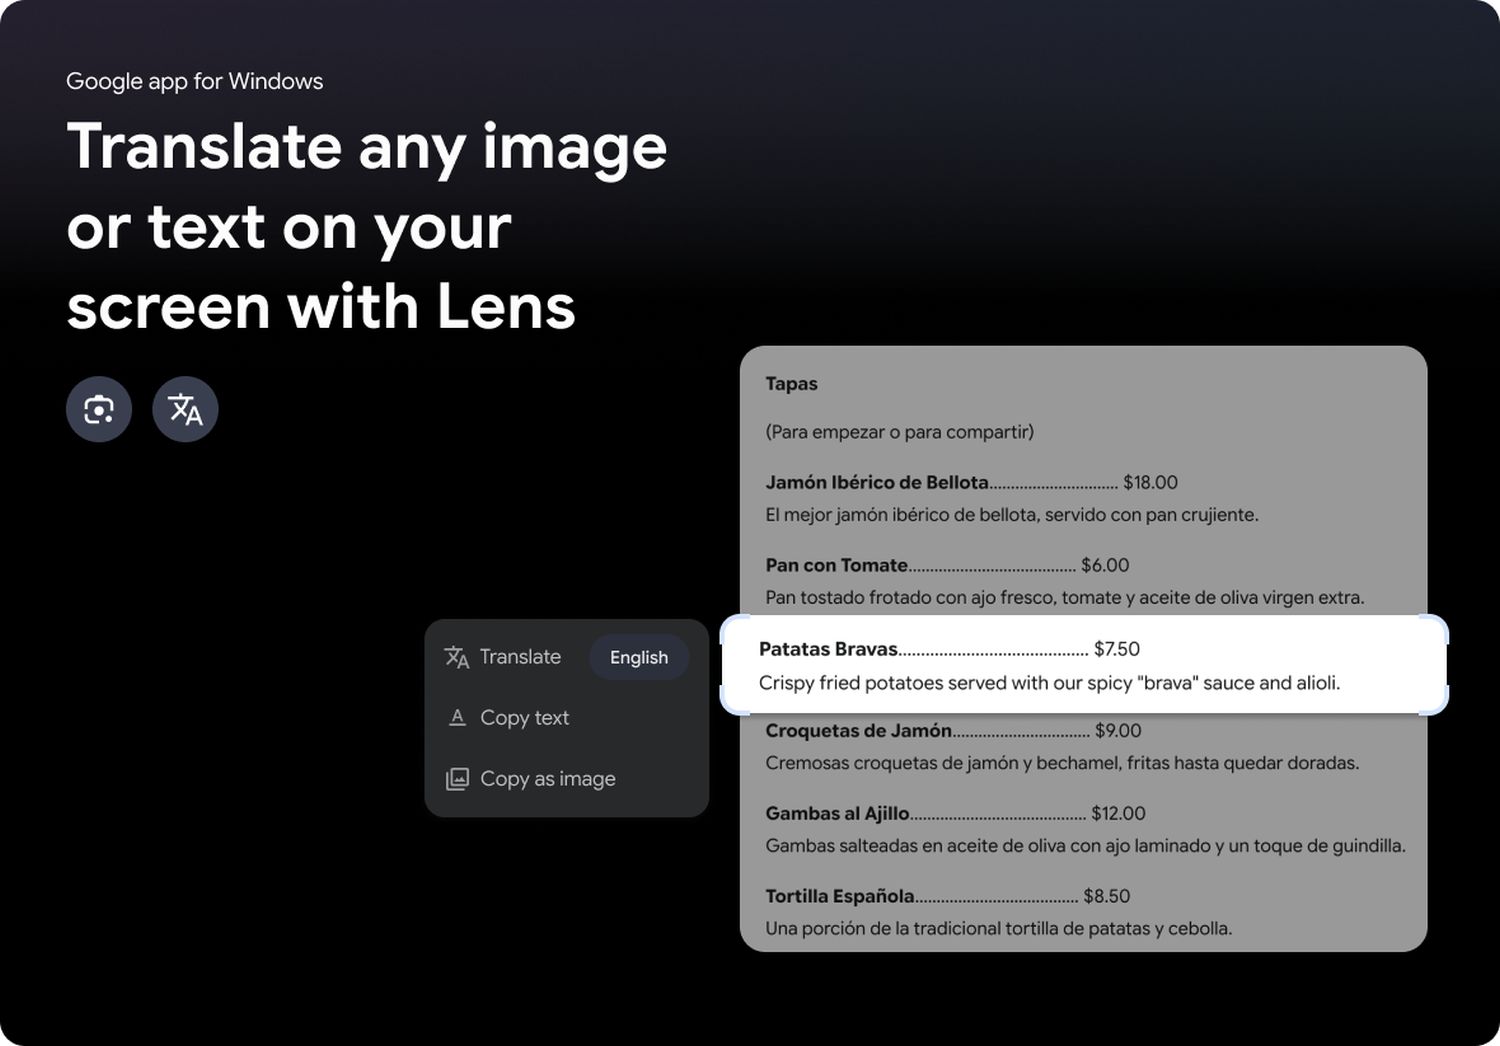The image size is (1500, 1046).
Task: Click the copy as image picture icon
Action: coord(457,779)
